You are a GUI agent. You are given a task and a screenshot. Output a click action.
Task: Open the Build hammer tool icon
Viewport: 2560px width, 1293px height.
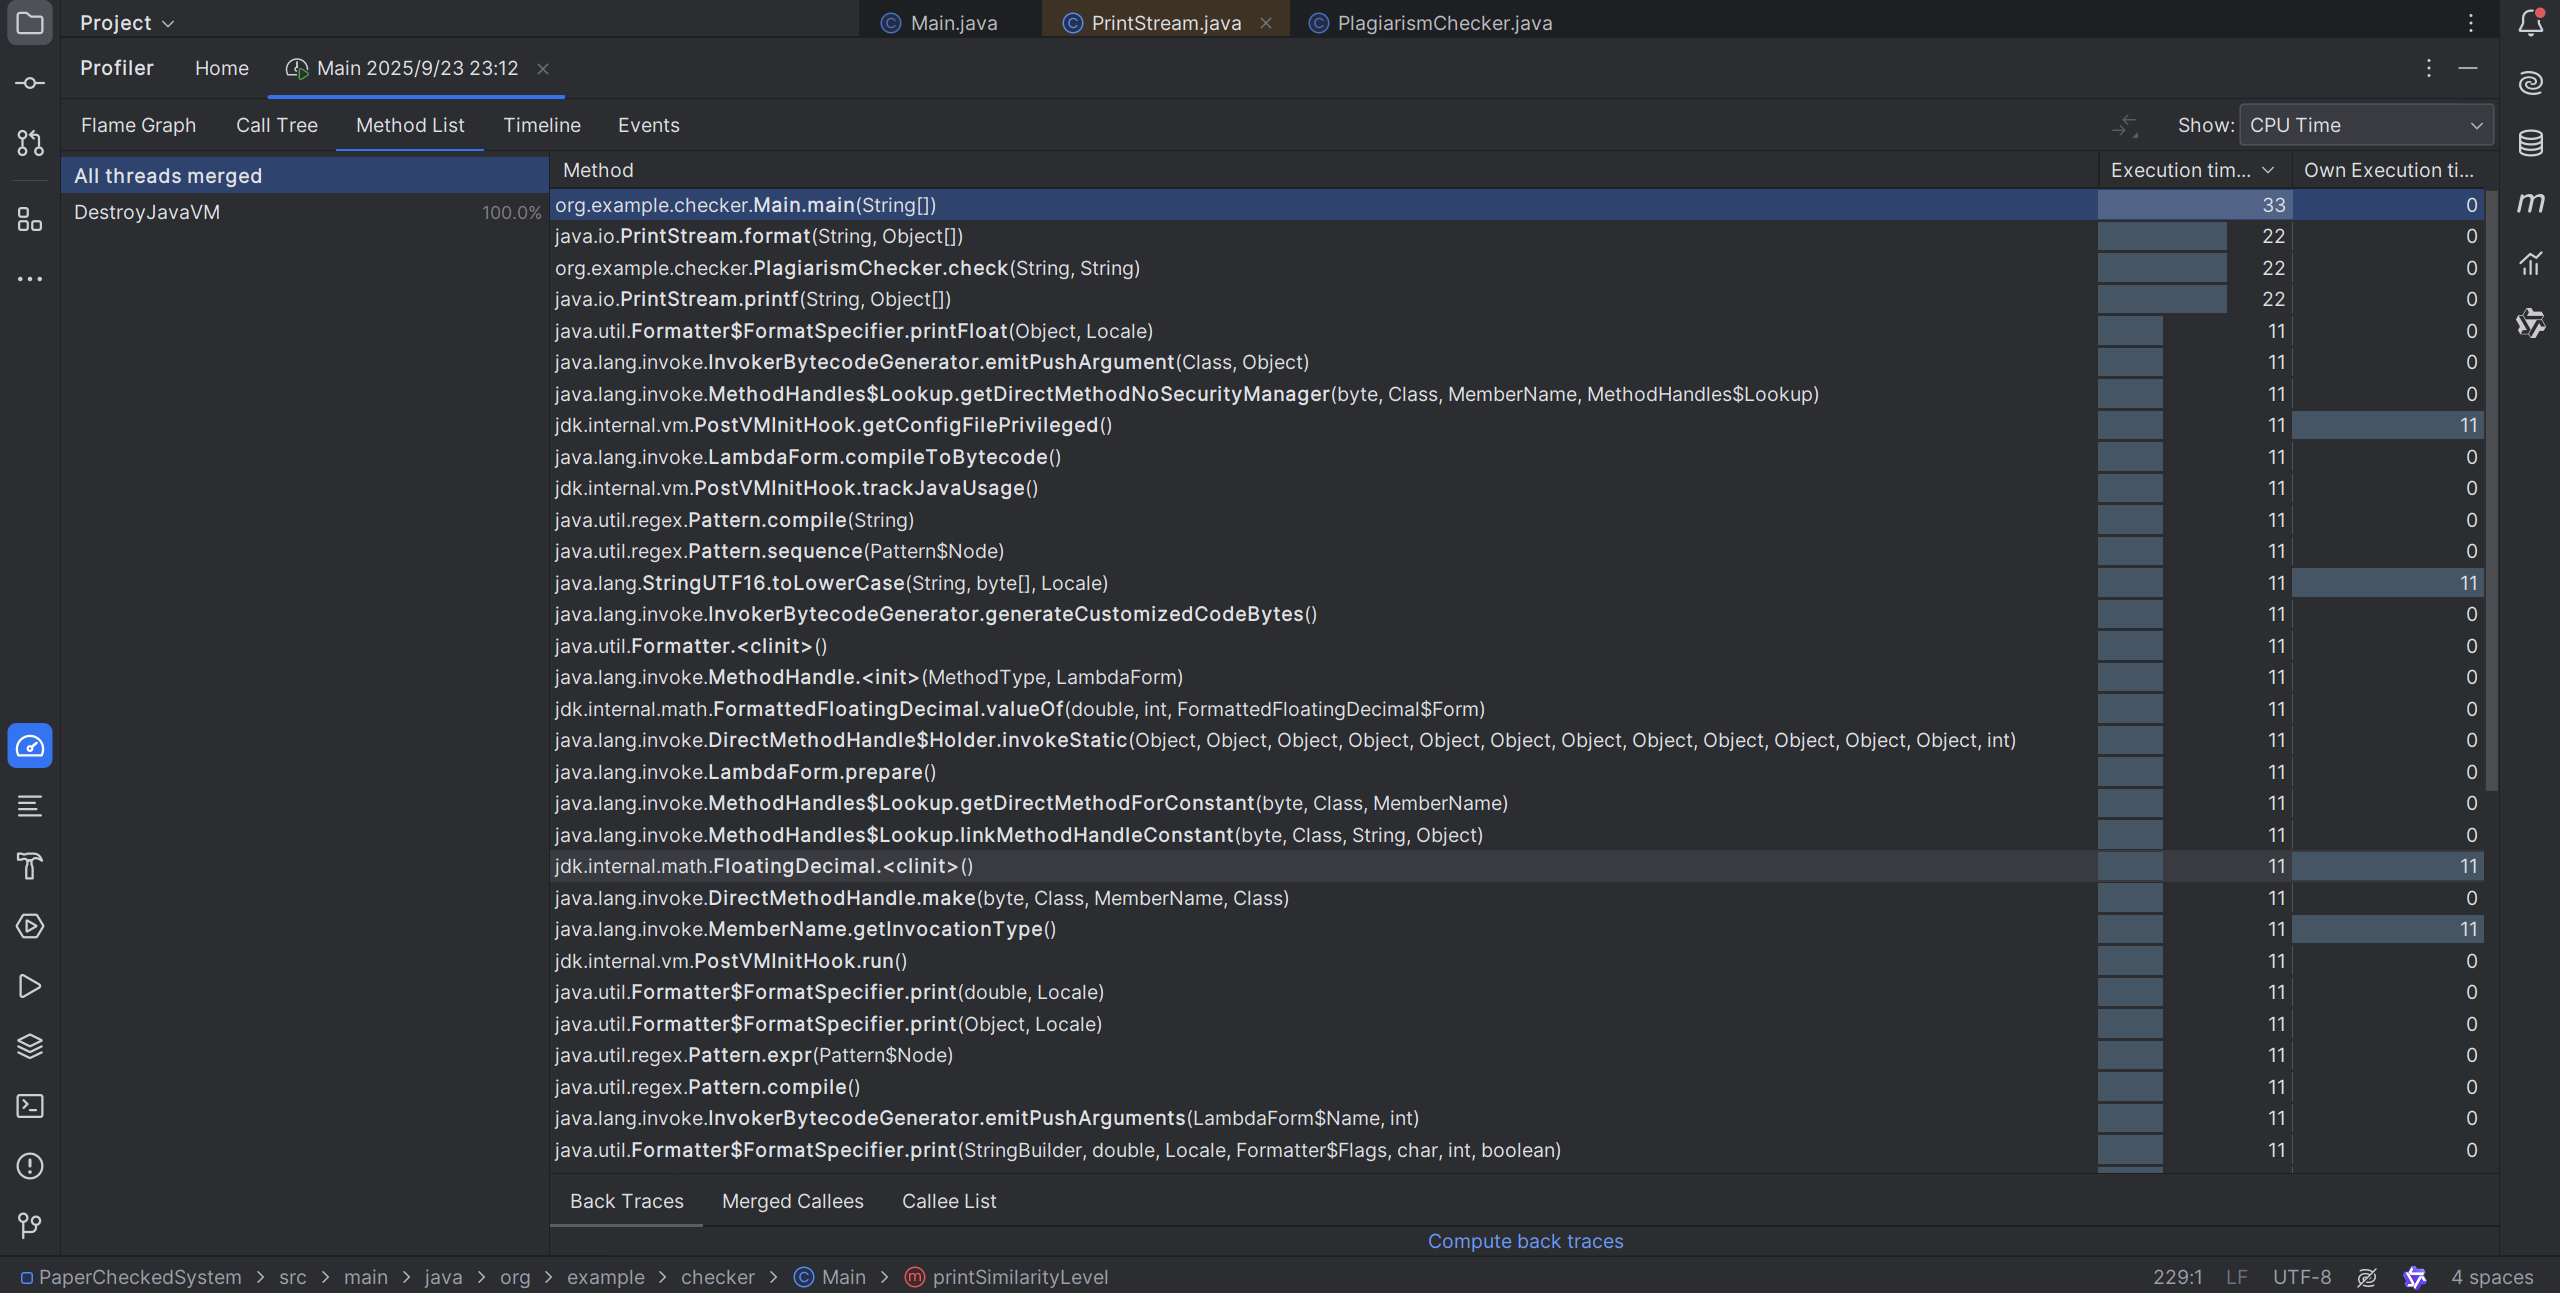tap(30, 866)
